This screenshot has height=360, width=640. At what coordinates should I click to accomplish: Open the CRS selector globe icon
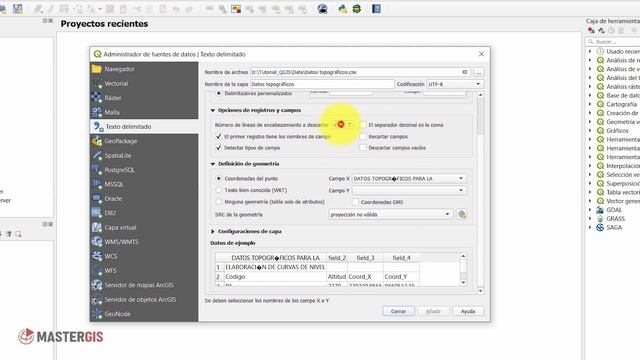(x=462, y=214)
